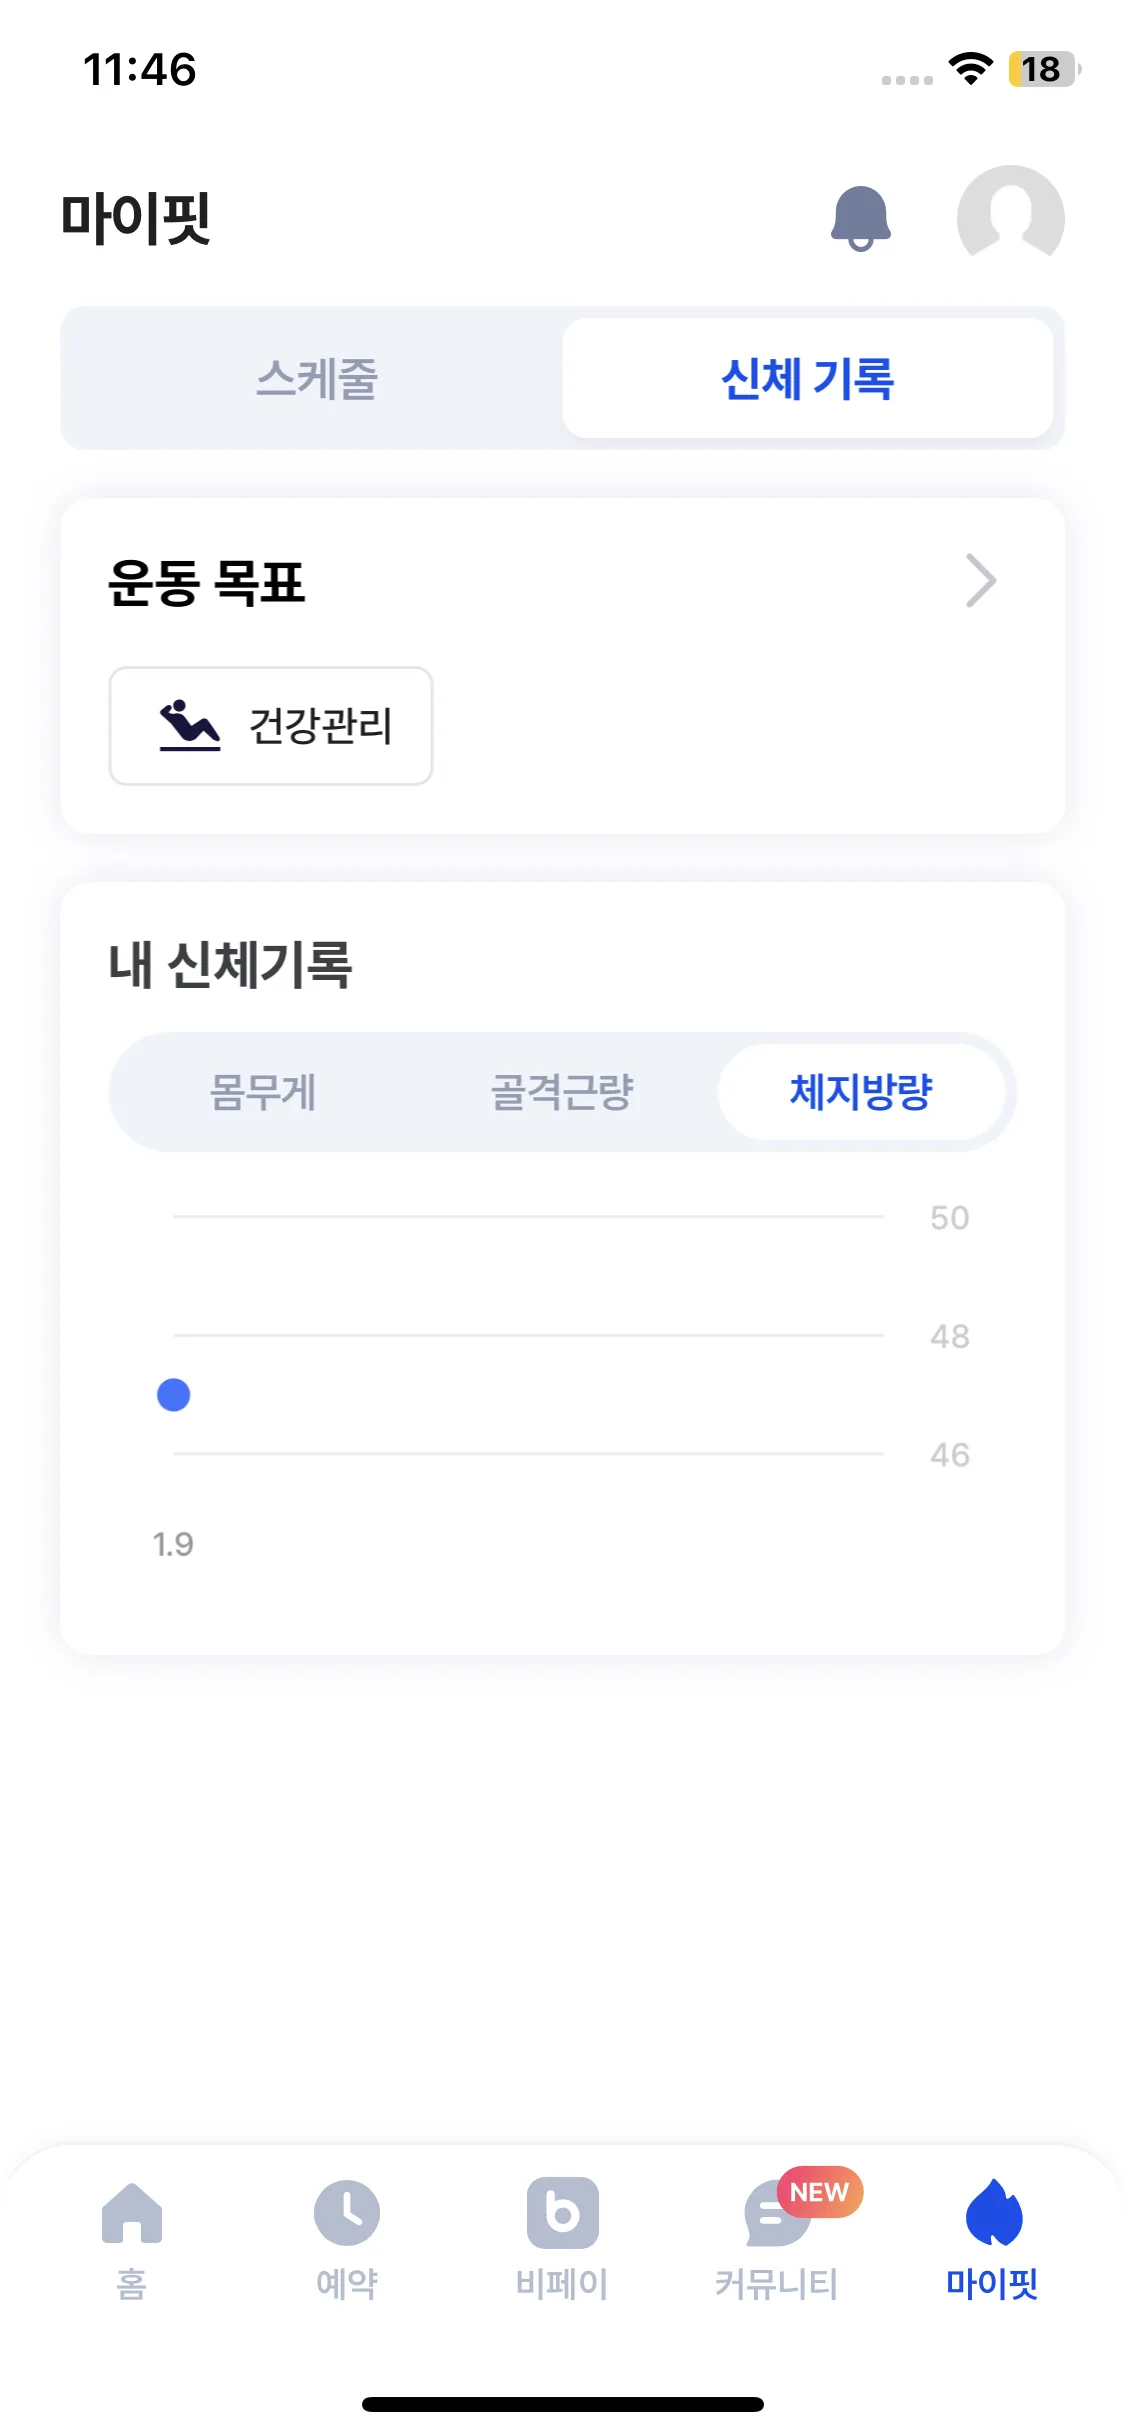The width and height of the screenshot is (1125, 2436).
Task: Expand 운동 목표 with the chevron arrow
Action: coord(981,581)
